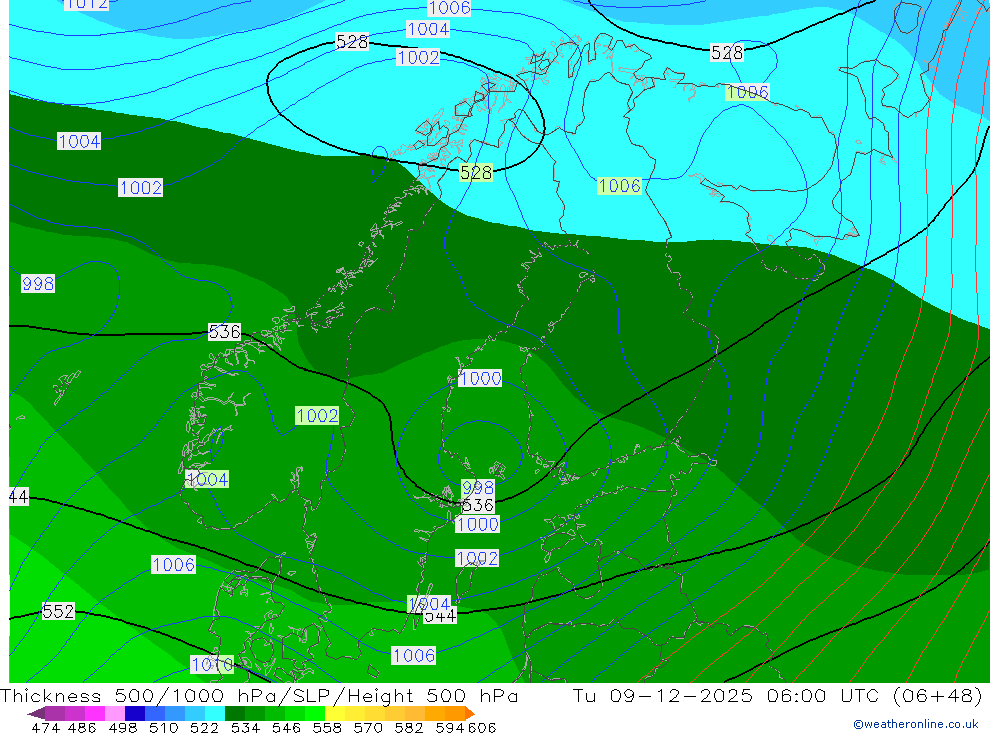
Task: Select the light pink legend swatch
Action: 115,713
